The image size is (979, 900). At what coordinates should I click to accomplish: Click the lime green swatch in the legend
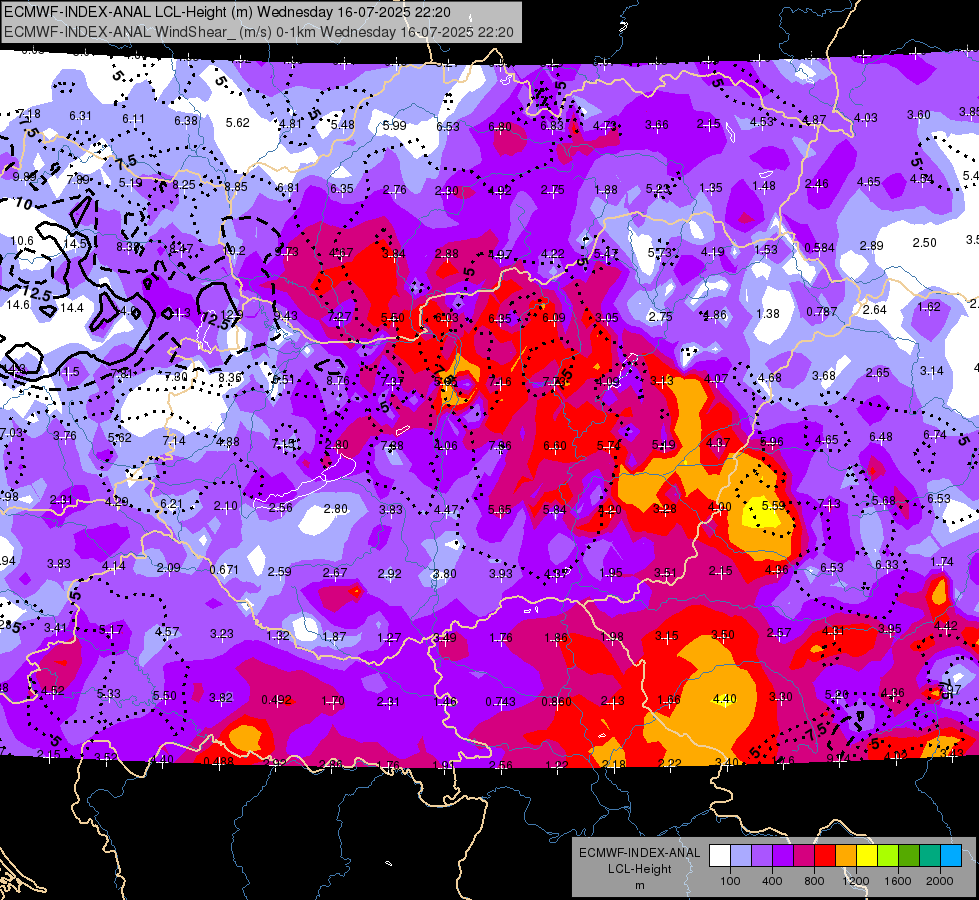(888, 855)
